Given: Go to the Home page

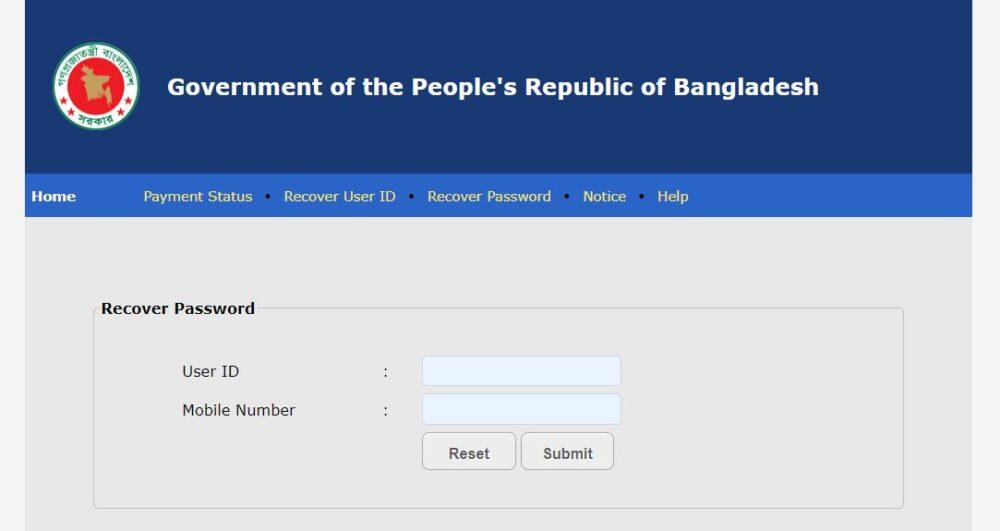Looking at the screenshot, I should (x=54, y=196).
